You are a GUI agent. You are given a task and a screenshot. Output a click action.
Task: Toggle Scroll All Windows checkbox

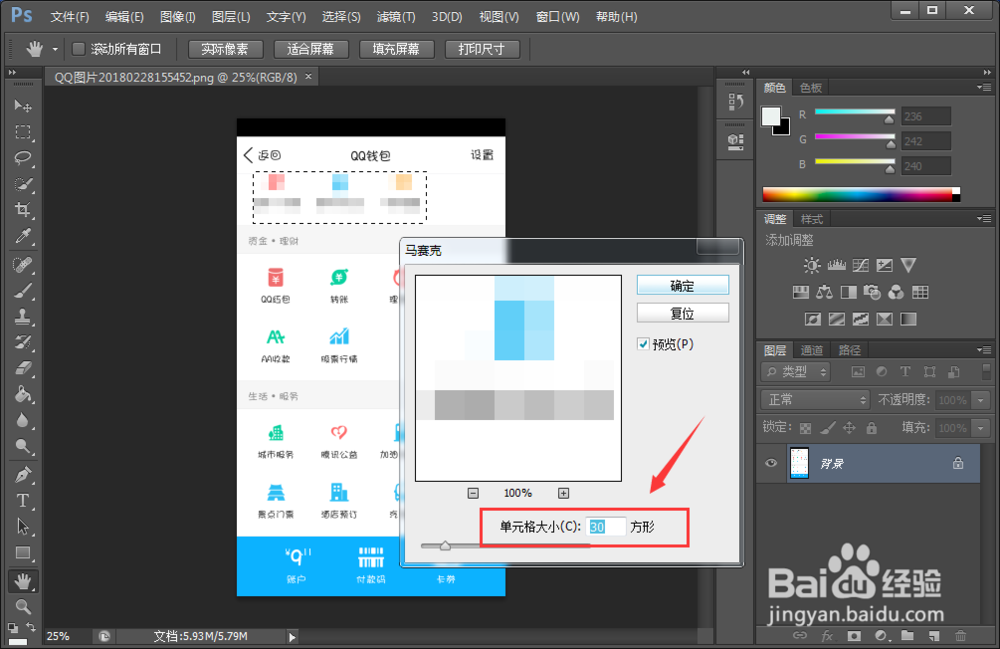[78, 49]
